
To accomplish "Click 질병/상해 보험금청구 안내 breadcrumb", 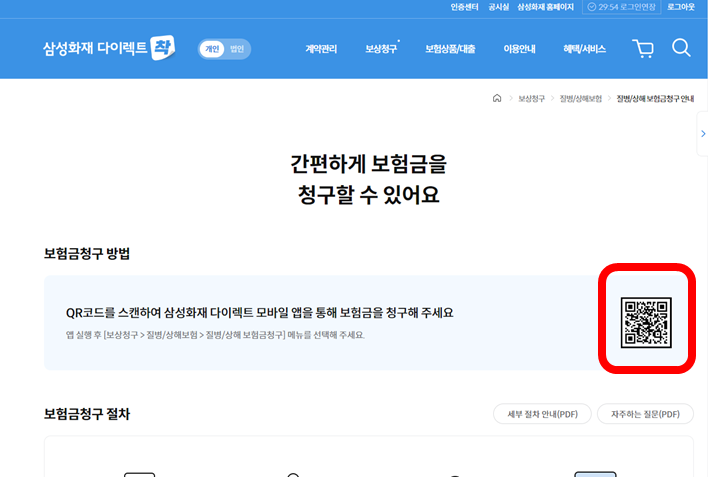I will click(655, 98).
